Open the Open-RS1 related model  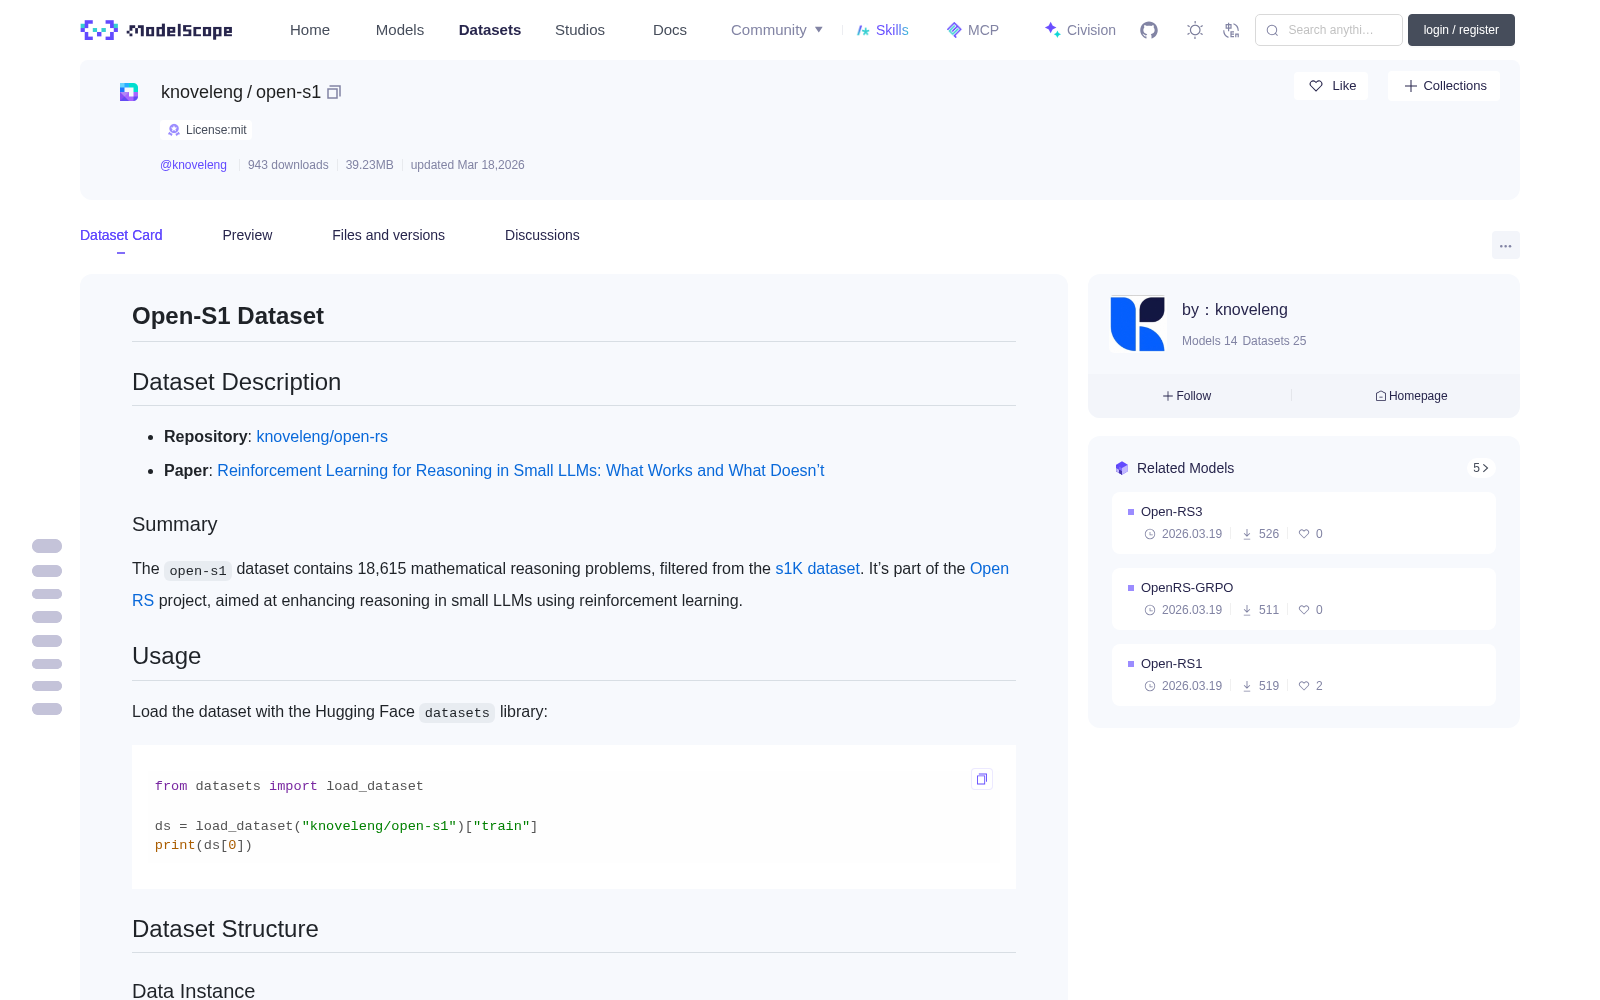(x=1303, y=675)
